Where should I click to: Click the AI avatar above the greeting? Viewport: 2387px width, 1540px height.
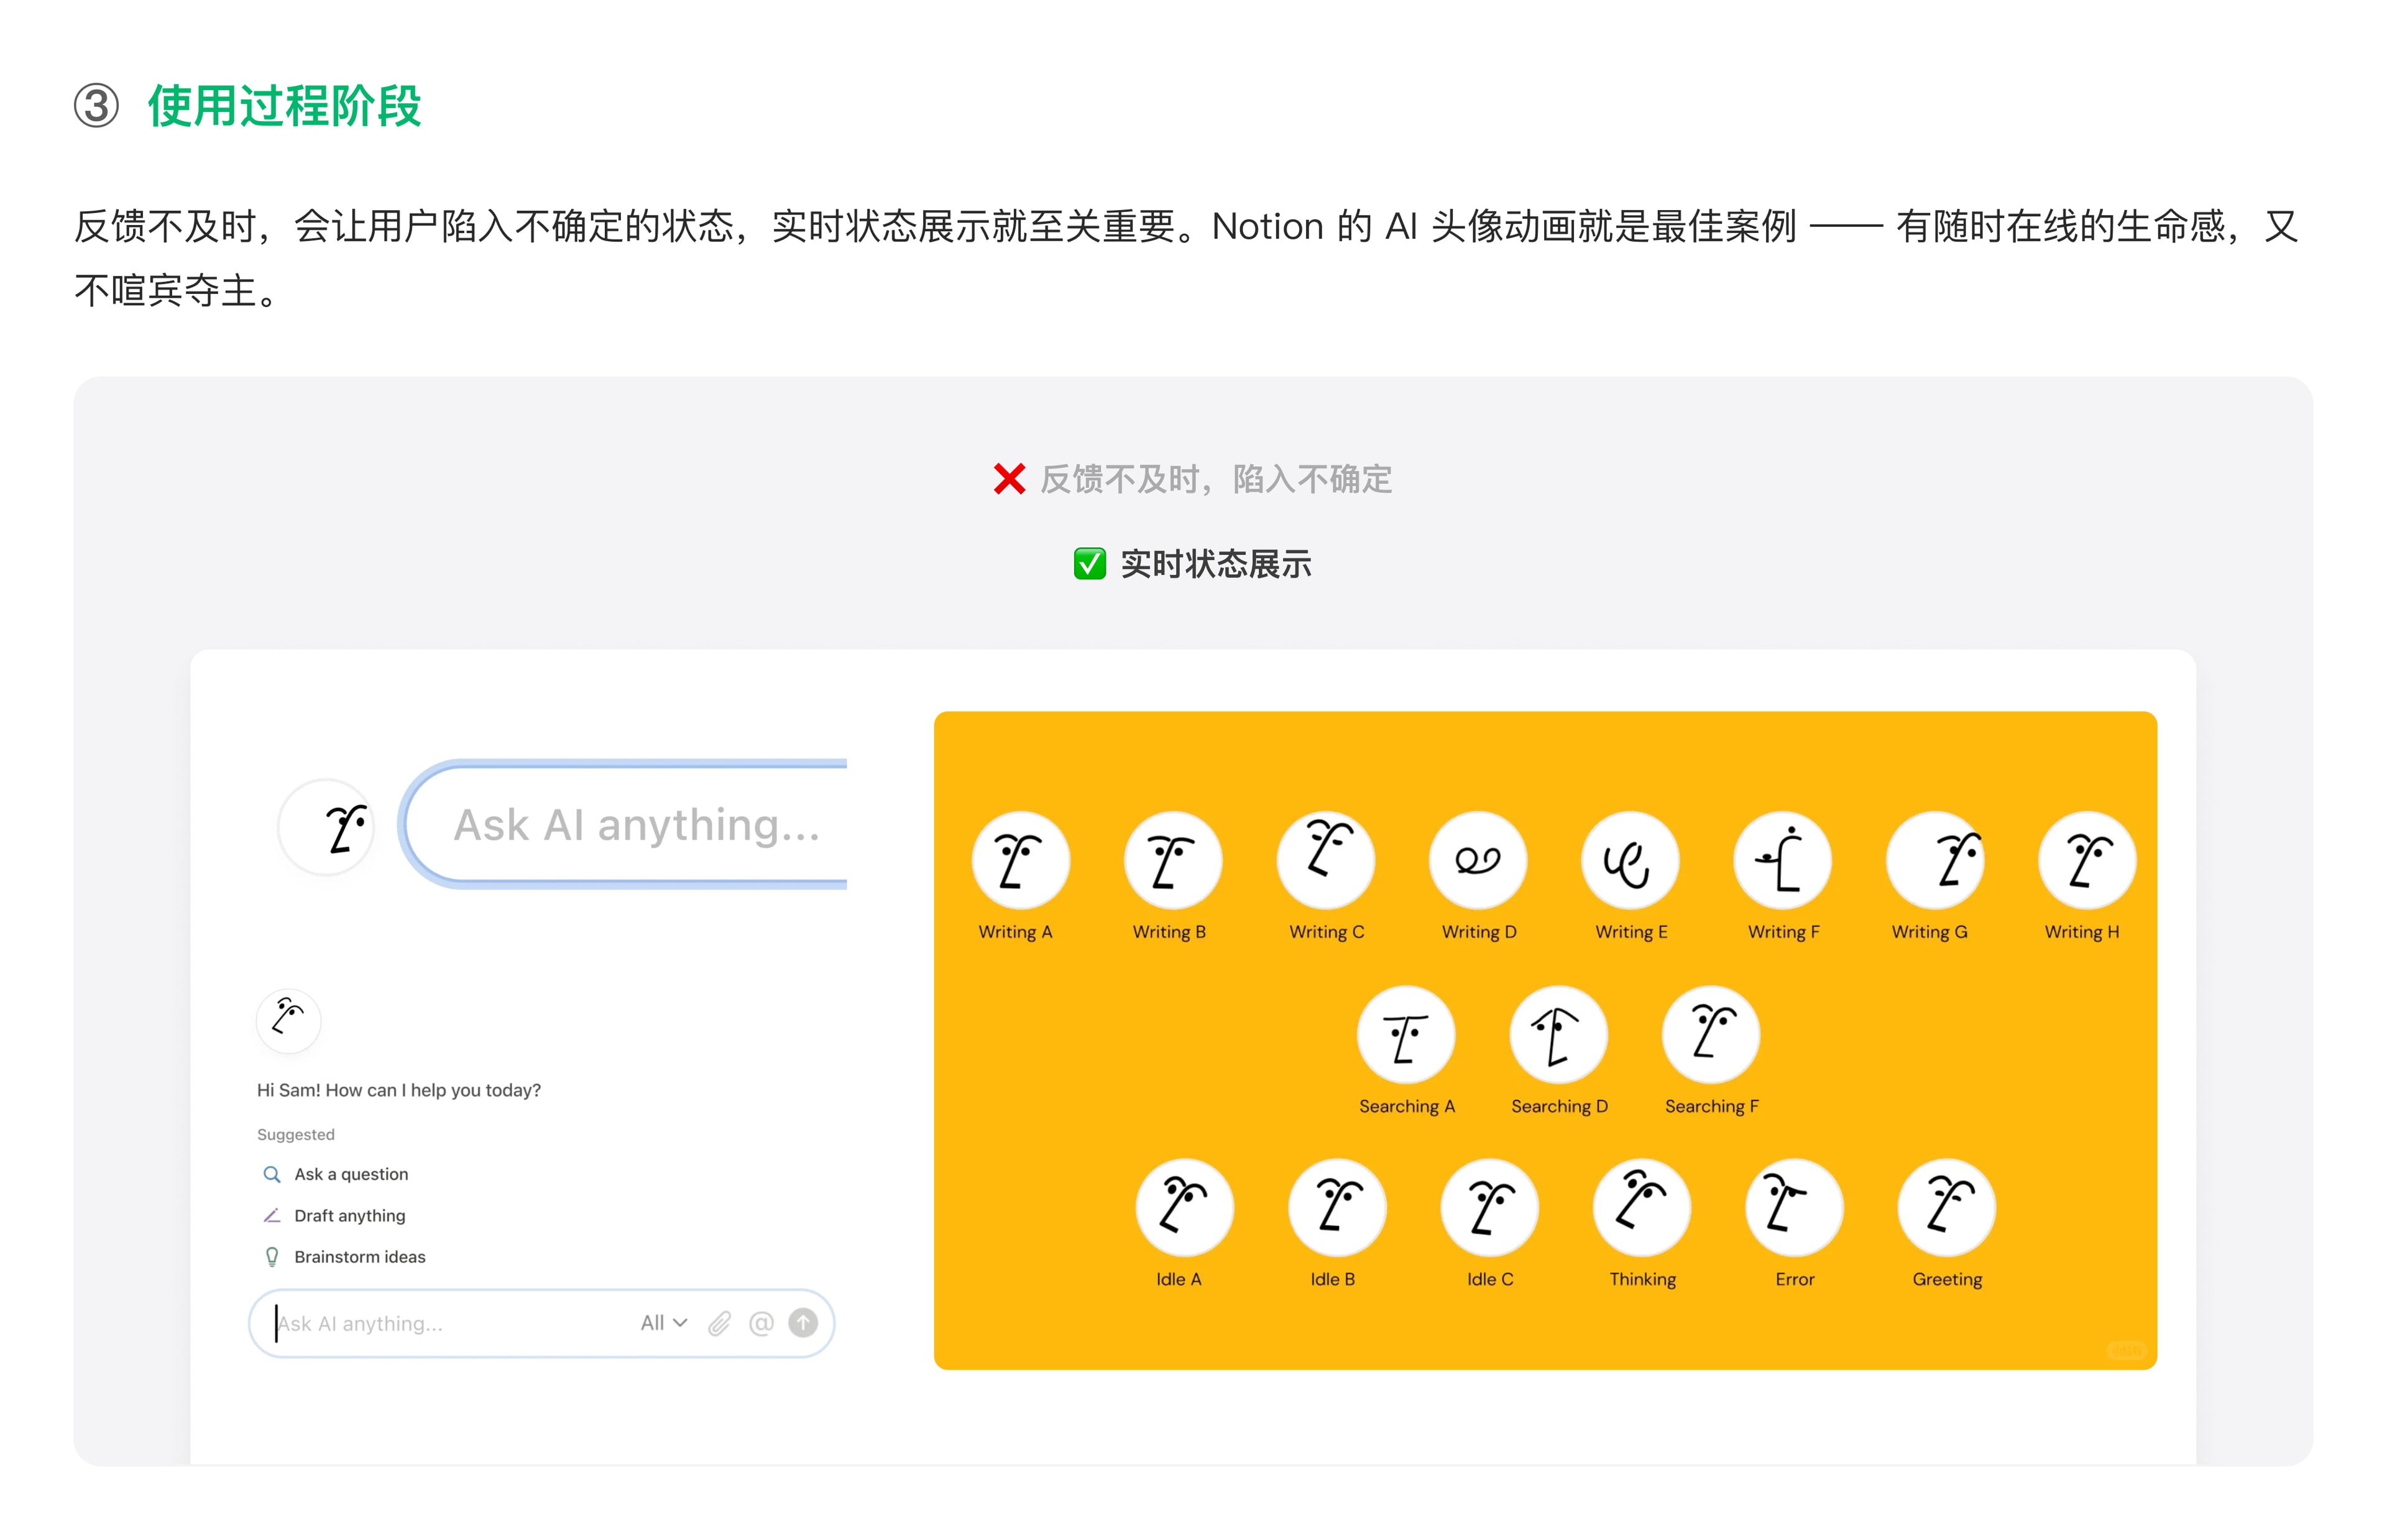coord(288,1020)
